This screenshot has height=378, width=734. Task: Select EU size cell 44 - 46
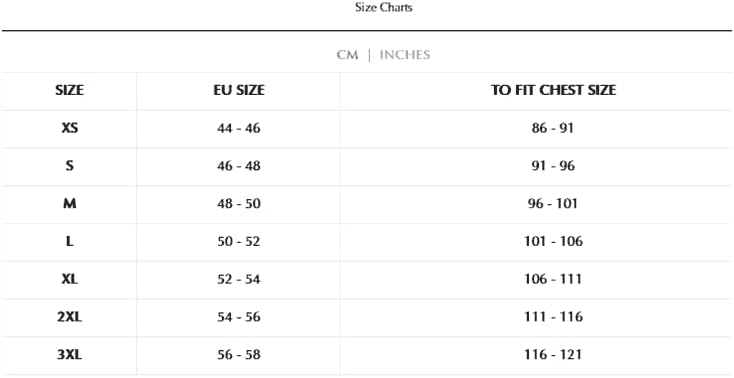point(239,128)
